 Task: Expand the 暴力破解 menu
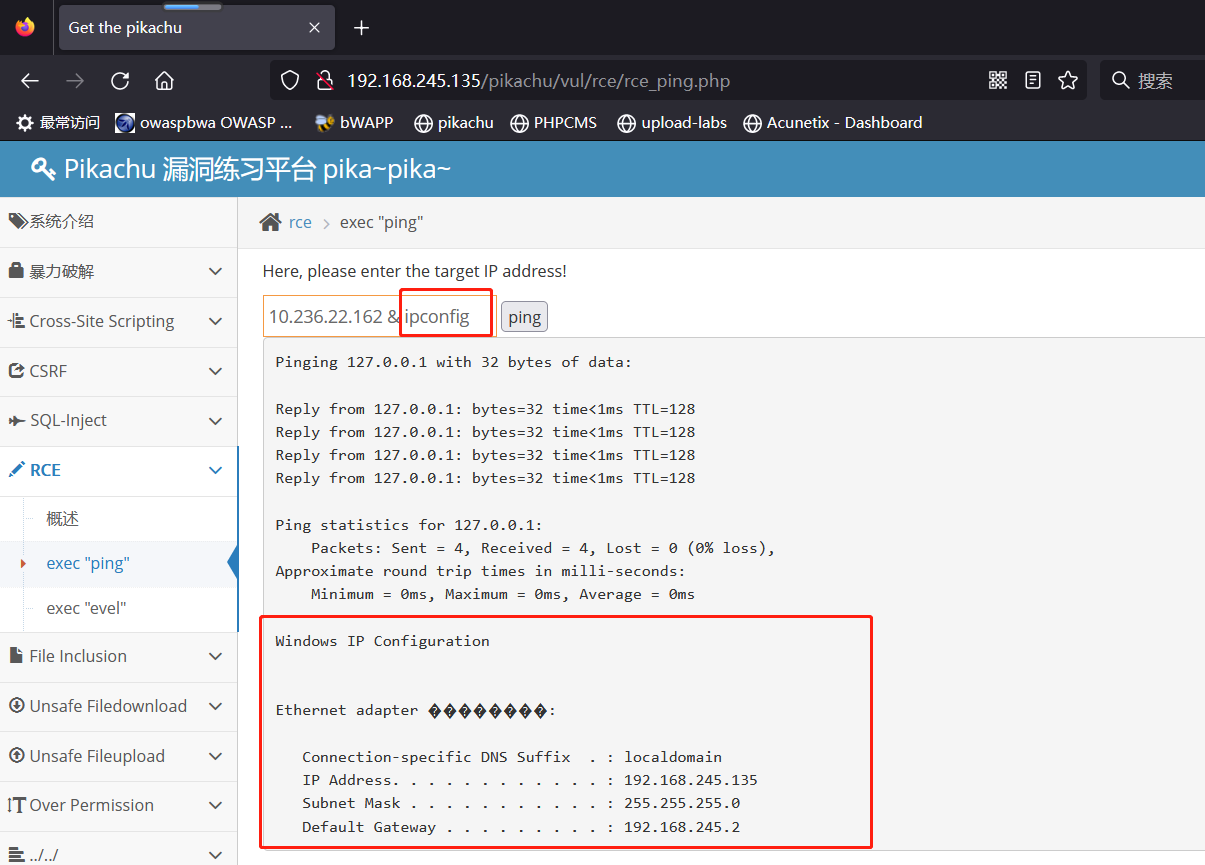119,272
